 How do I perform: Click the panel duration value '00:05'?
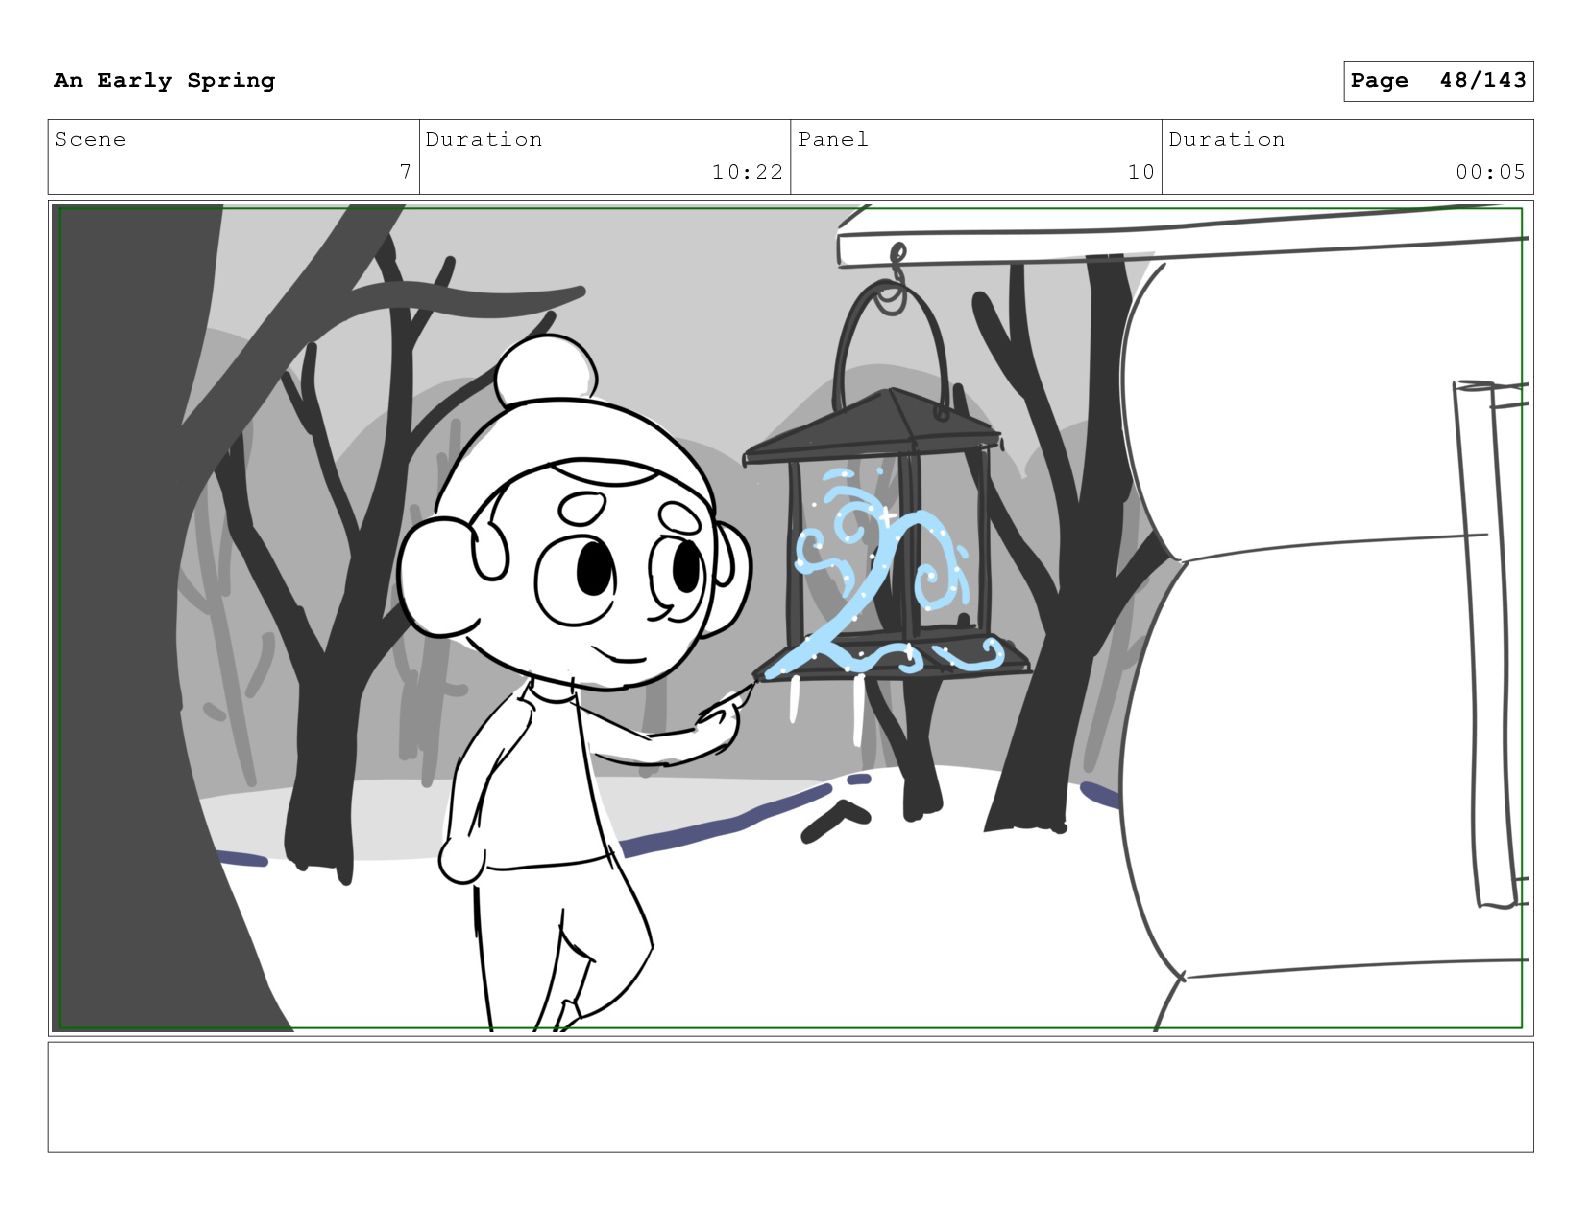(x=1490, y=172)
